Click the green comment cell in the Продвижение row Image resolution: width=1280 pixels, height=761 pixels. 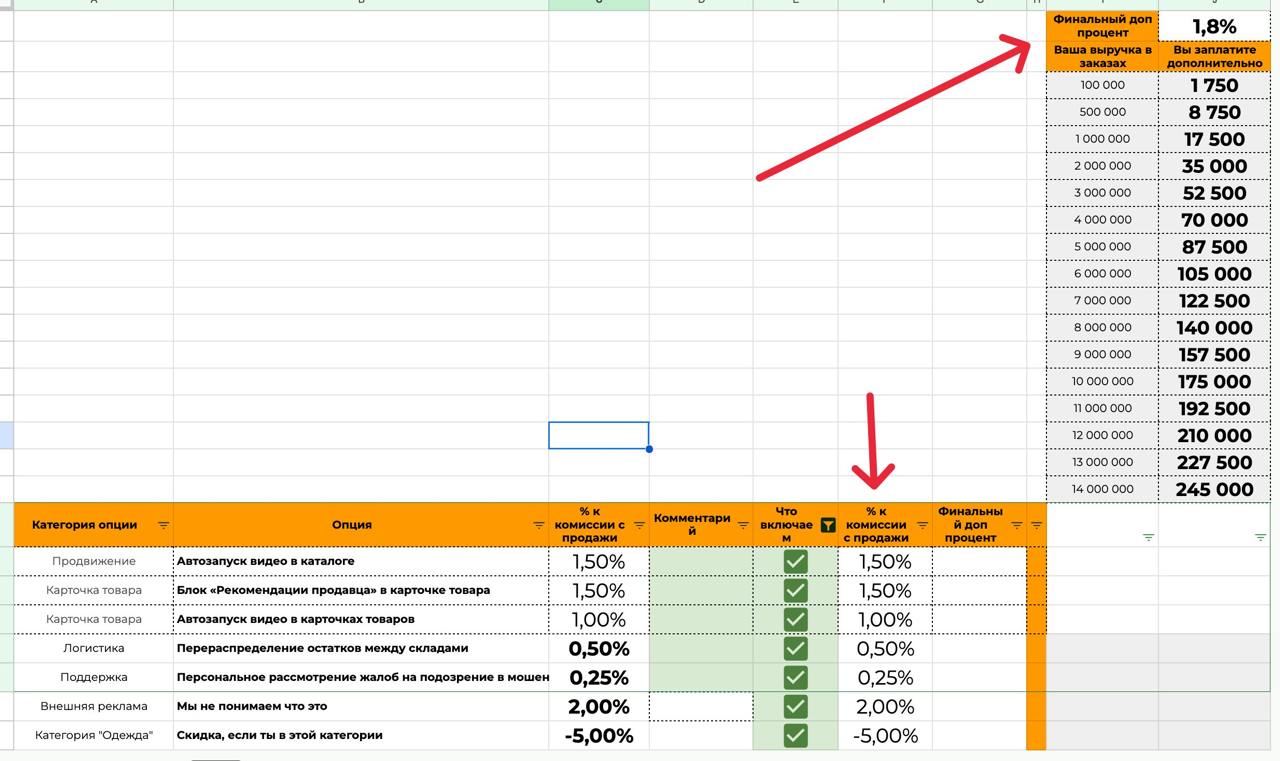(701, 562)
